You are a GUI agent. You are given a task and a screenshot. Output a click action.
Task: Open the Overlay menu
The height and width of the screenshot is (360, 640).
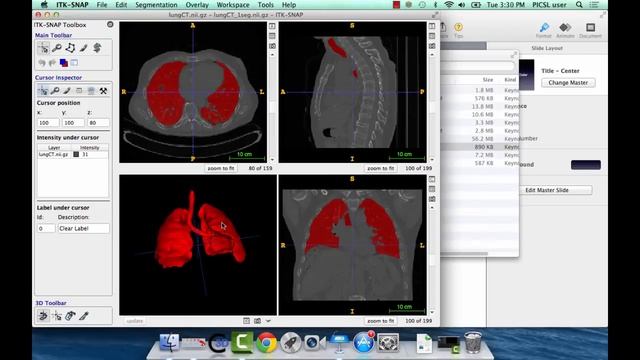(197, 5)
